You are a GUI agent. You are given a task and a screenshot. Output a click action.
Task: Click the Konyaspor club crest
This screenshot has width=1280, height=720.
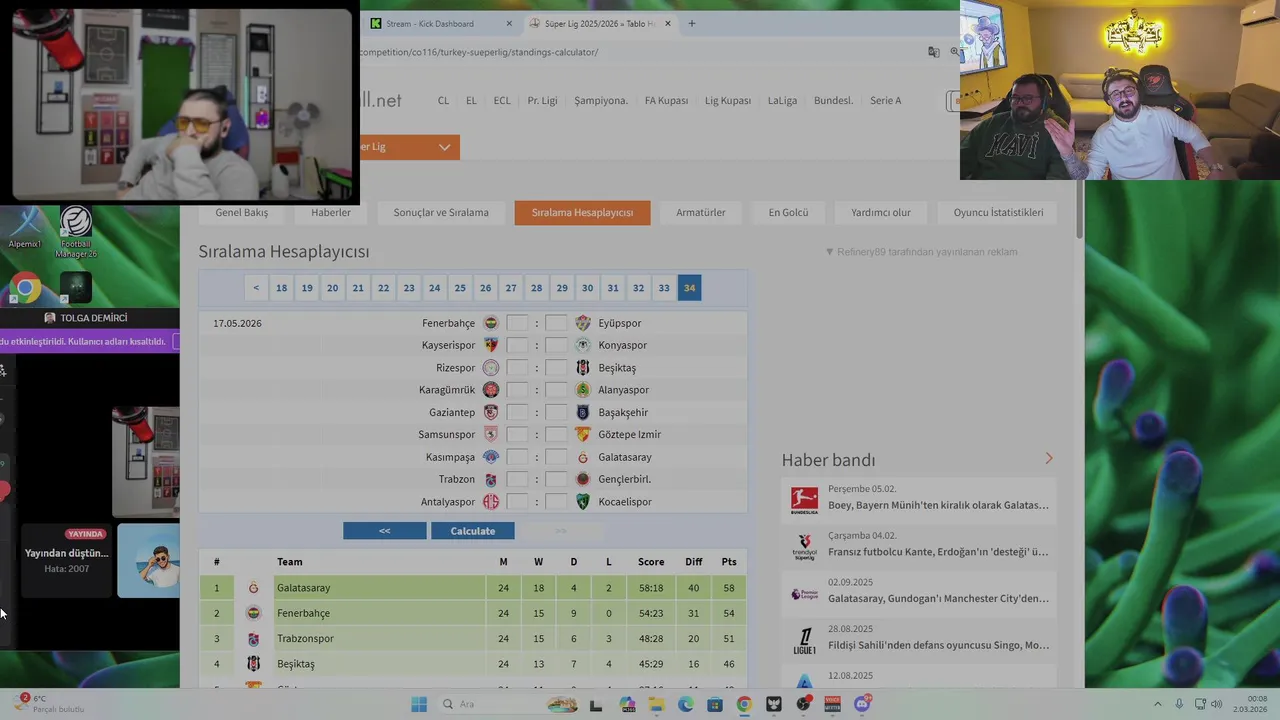point(583,345)
